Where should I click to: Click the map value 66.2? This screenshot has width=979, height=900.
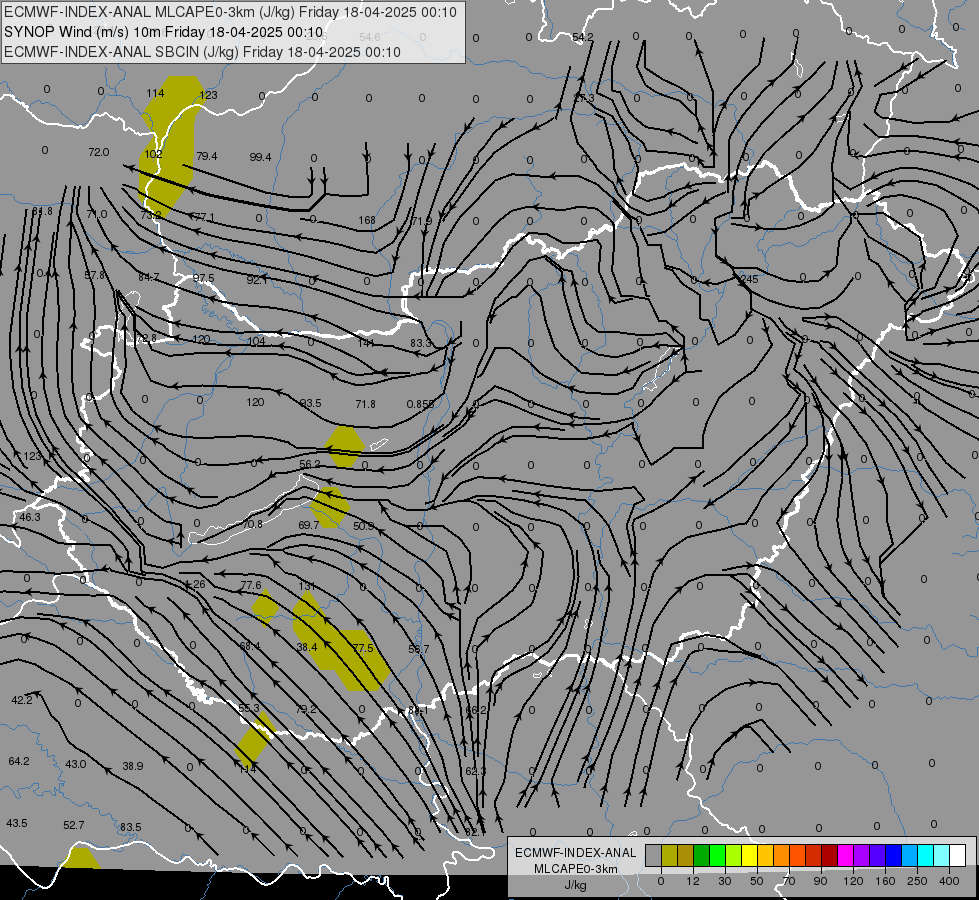tap(476, 710)
